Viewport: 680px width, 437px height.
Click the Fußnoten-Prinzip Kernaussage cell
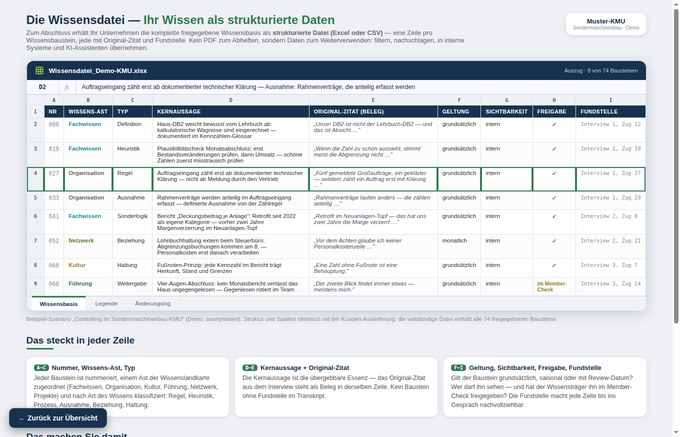231,268
